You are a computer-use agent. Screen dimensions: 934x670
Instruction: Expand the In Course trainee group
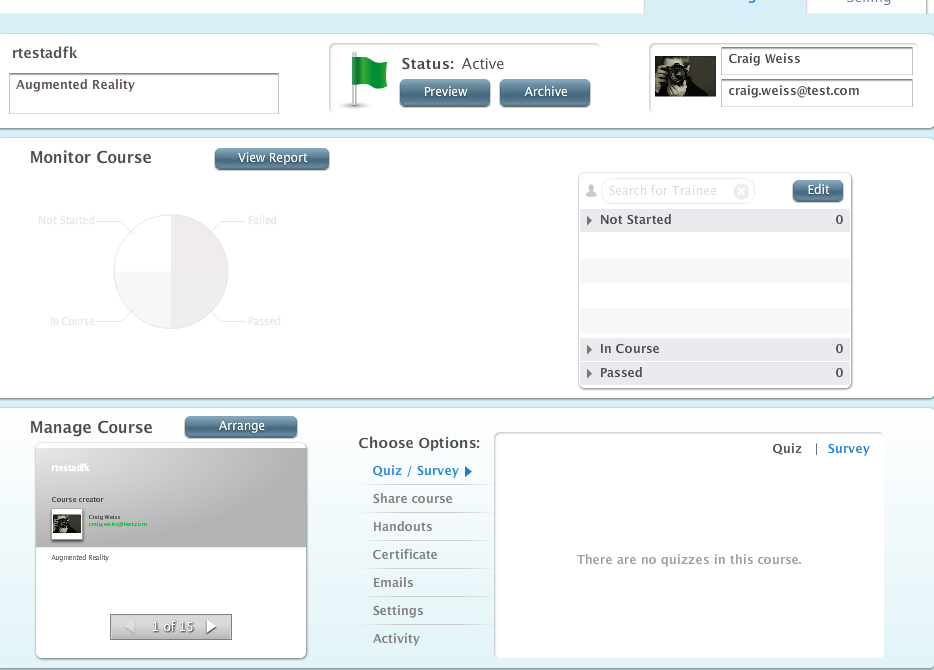[590, 349]
